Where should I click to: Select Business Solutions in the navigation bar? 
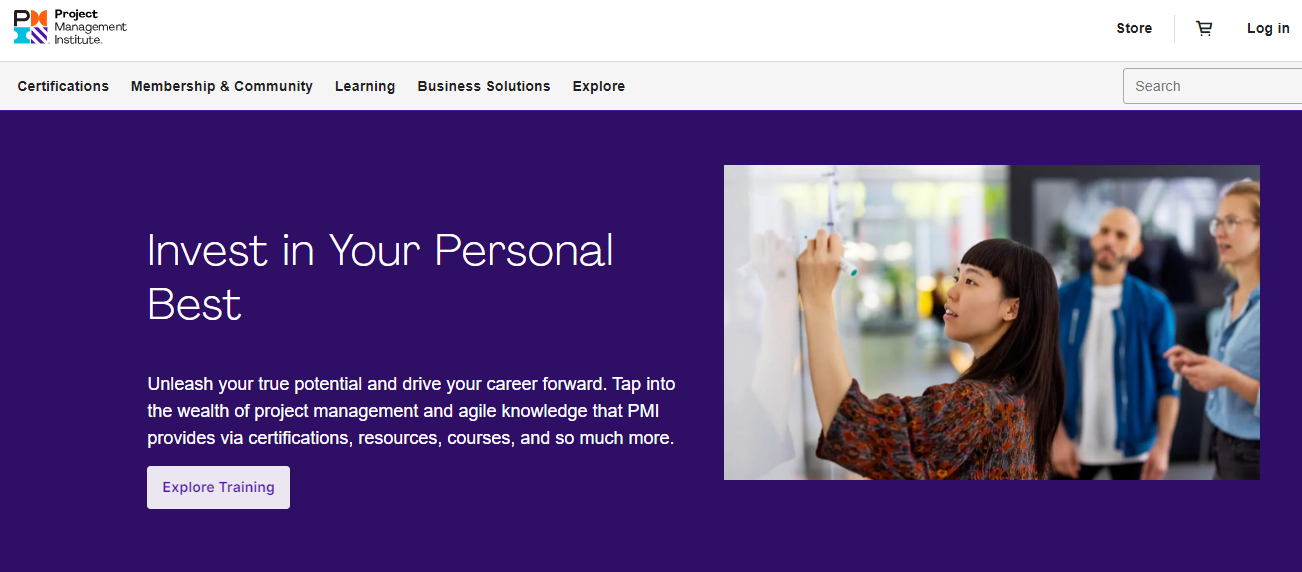pyautogui.click(x=484, y=86)
